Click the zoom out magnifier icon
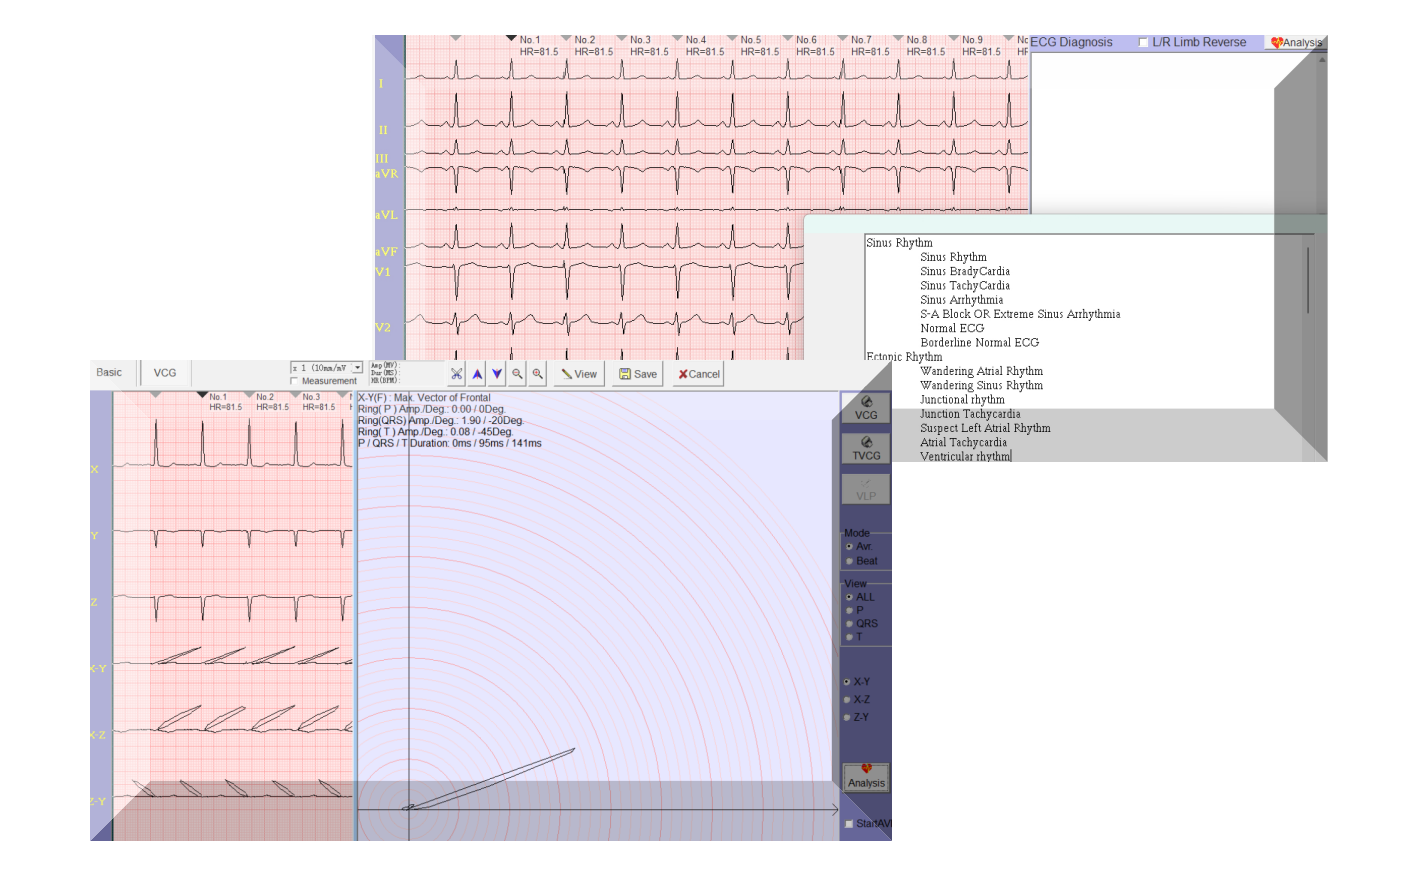1406x872 pixels. point(517,374)
